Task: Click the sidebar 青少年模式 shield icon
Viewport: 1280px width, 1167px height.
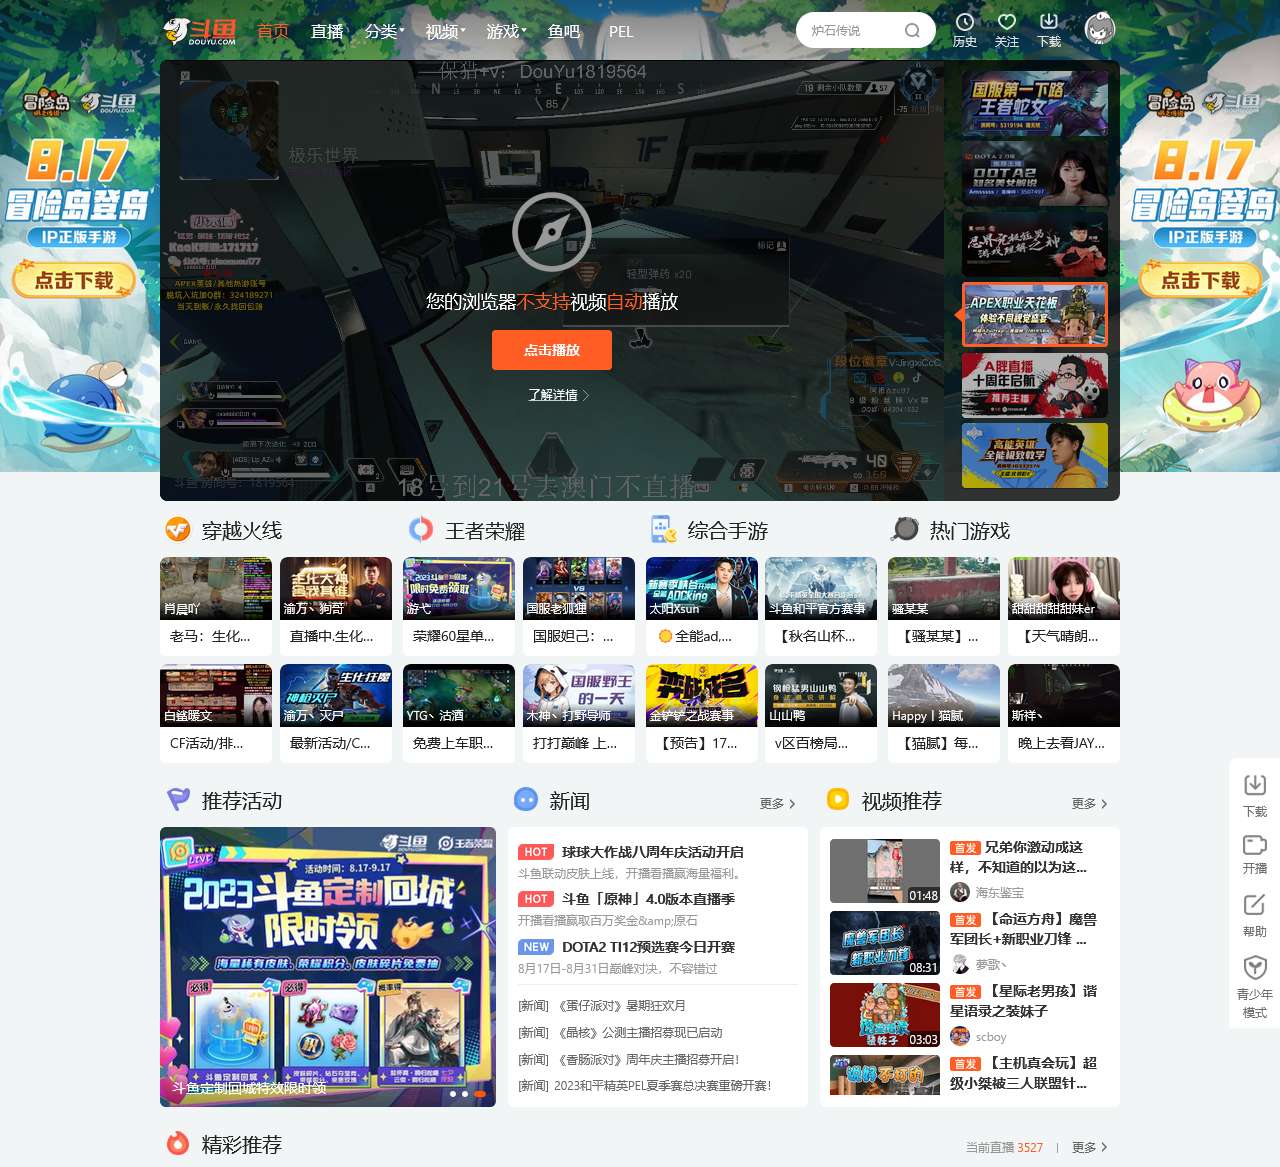Action: [x=1255, y=967]
